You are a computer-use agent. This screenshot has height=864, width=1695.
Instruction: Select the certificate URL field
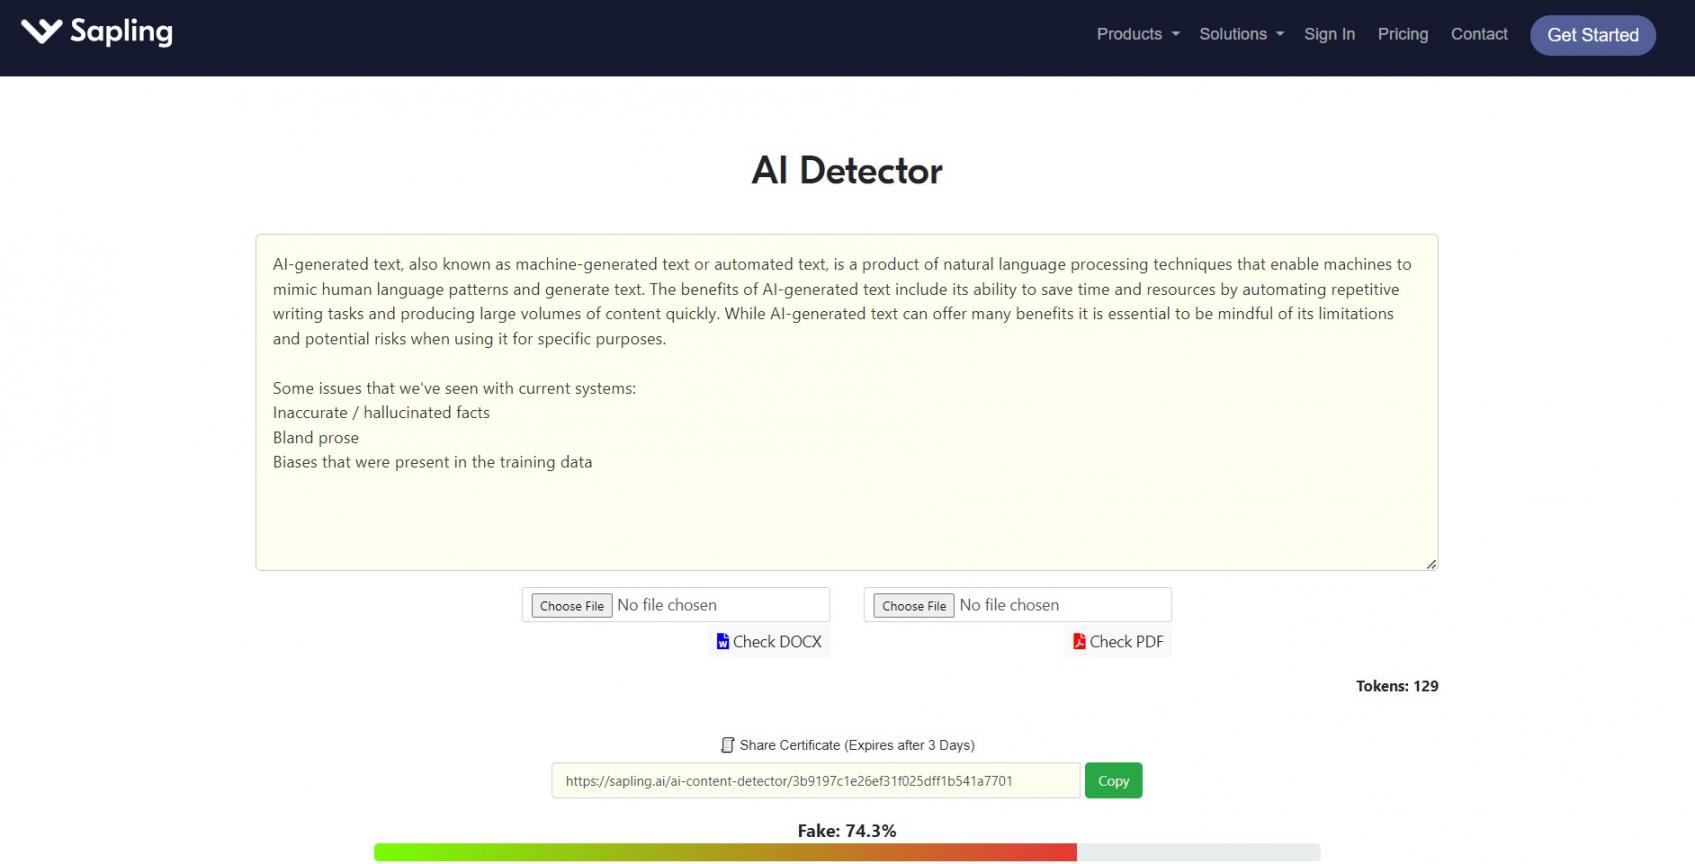click(814, 781)
